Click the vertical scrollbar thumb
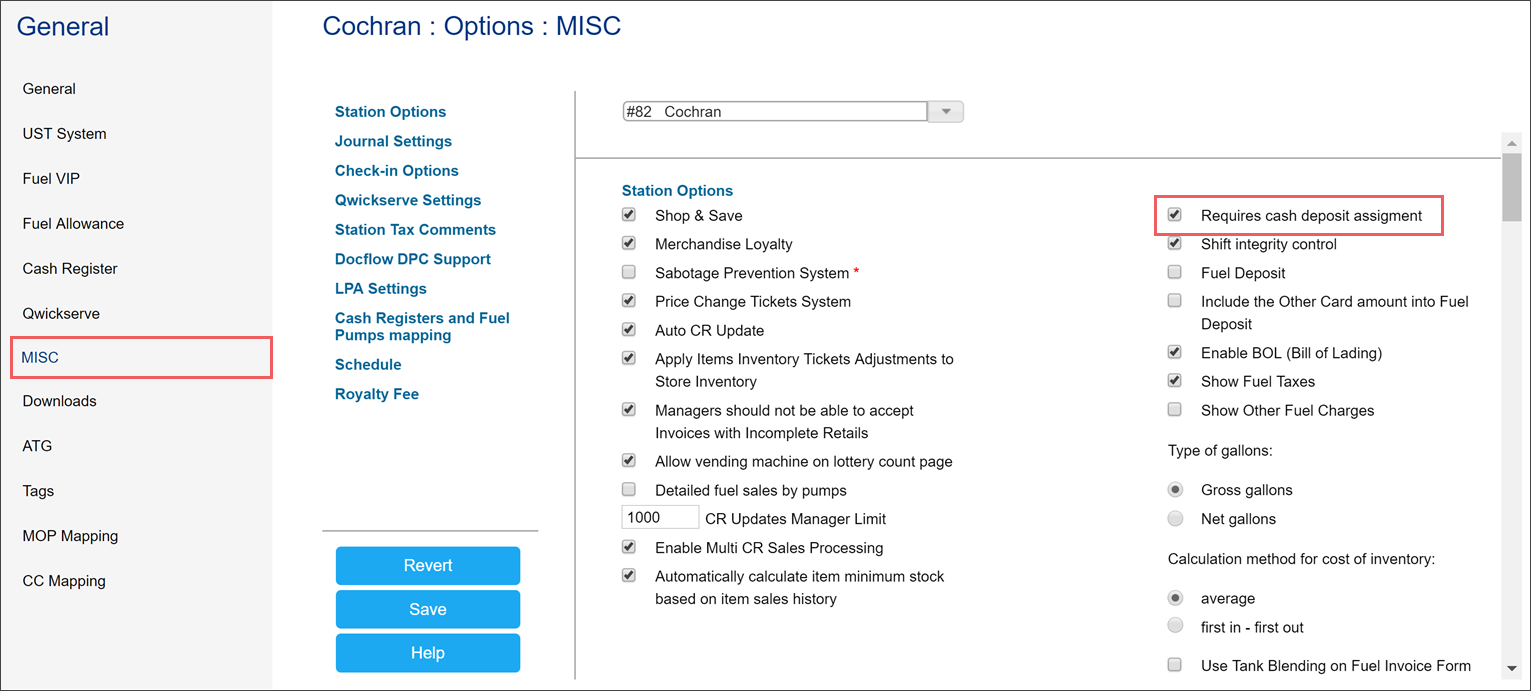 point(1512,187)
